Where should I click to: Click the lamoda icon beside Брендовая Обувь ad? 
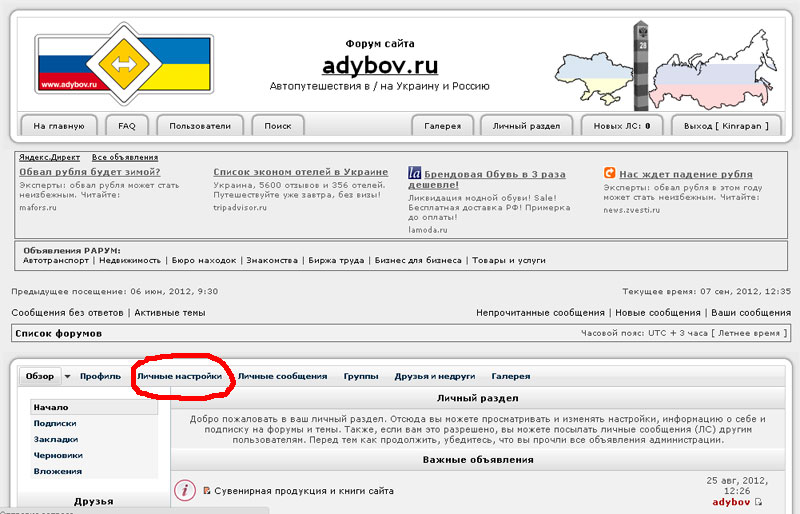[414, 173]
